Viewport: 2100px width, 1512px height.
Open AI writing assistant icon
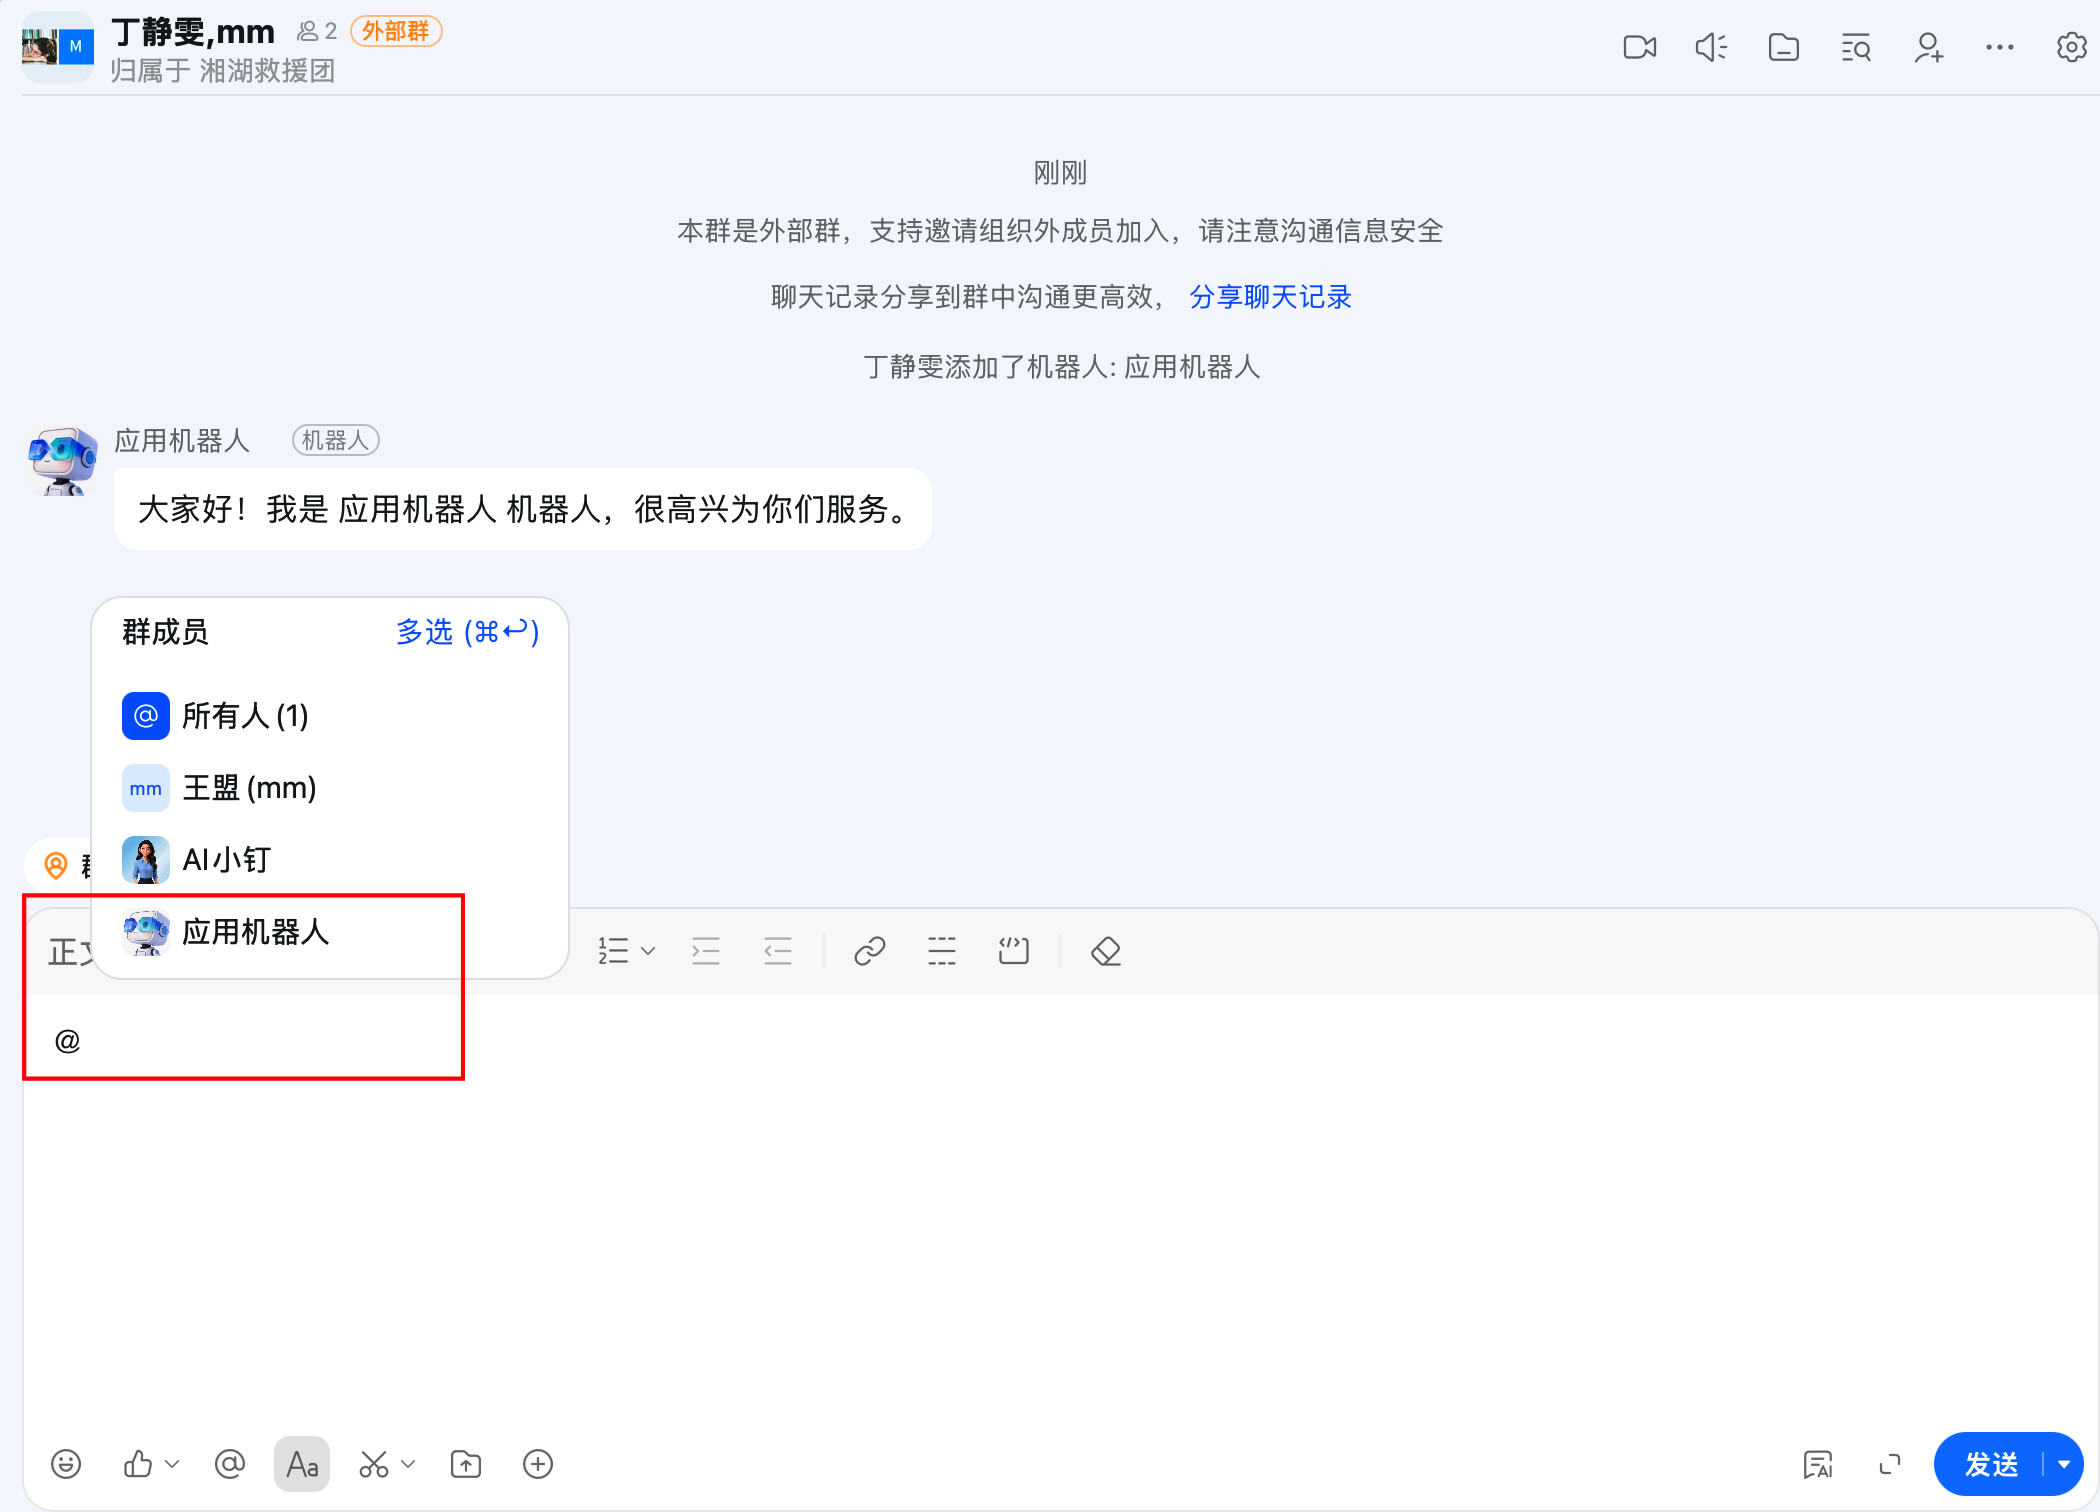(x=1818, y=1464)
